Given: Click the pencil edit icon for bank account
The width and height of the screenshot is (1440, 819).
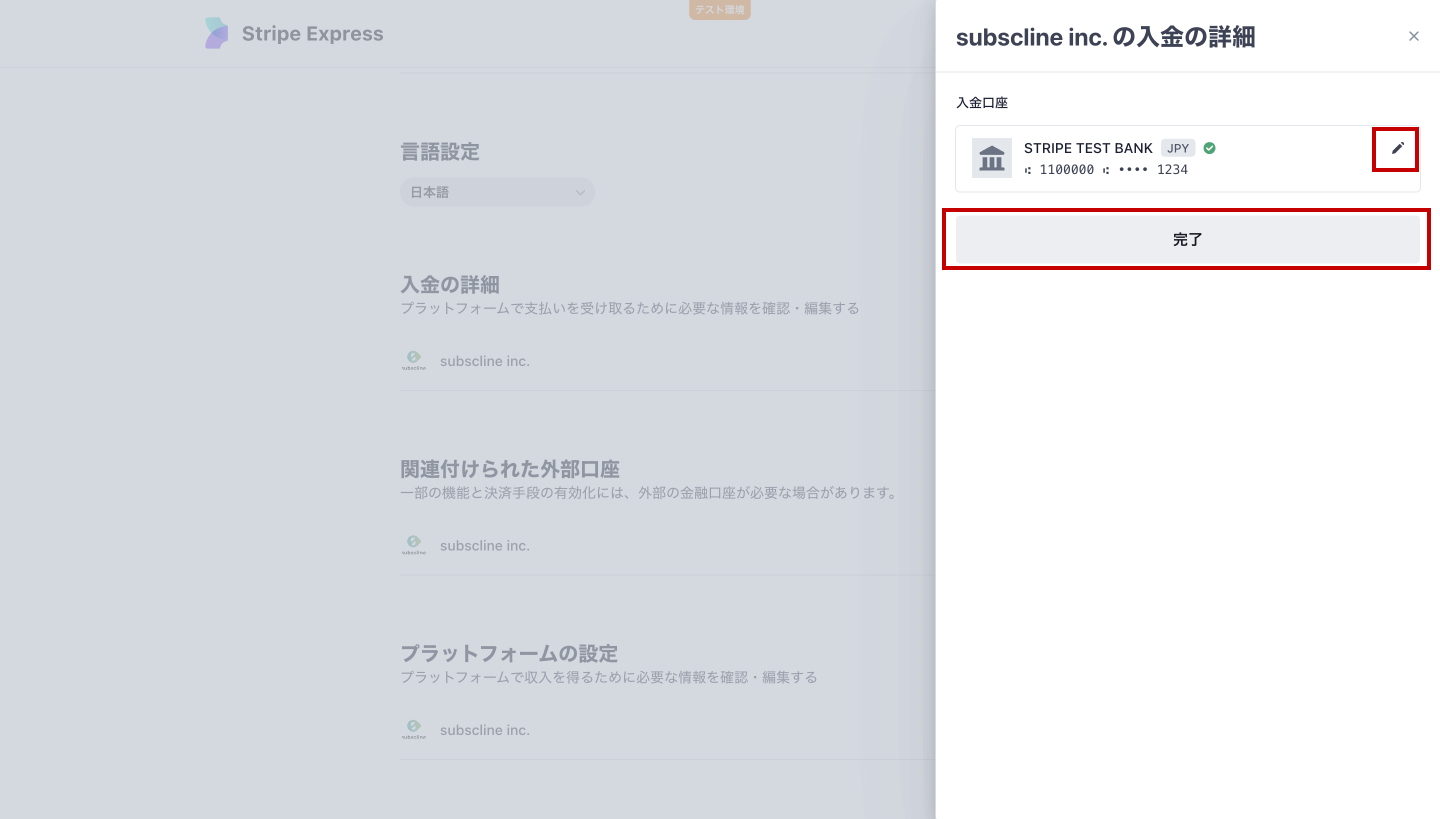Looking at the screenshot, I should 1398,148.
